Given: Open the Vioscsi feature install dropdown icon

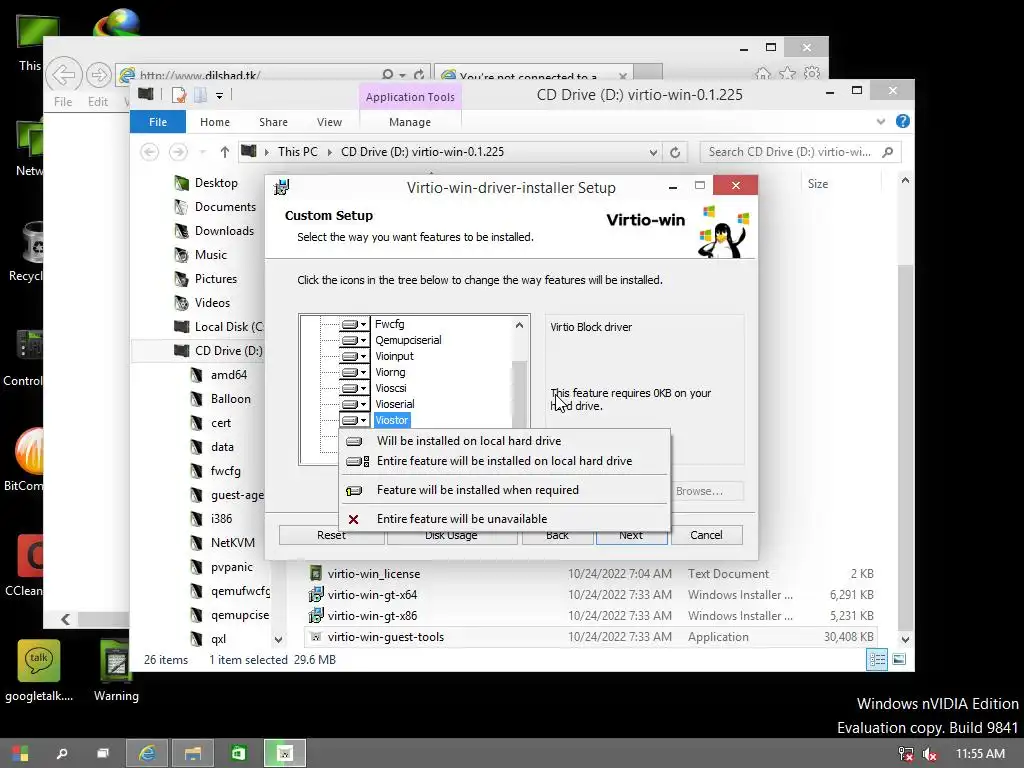Looking at the screenshot, I should coord(355,388).
